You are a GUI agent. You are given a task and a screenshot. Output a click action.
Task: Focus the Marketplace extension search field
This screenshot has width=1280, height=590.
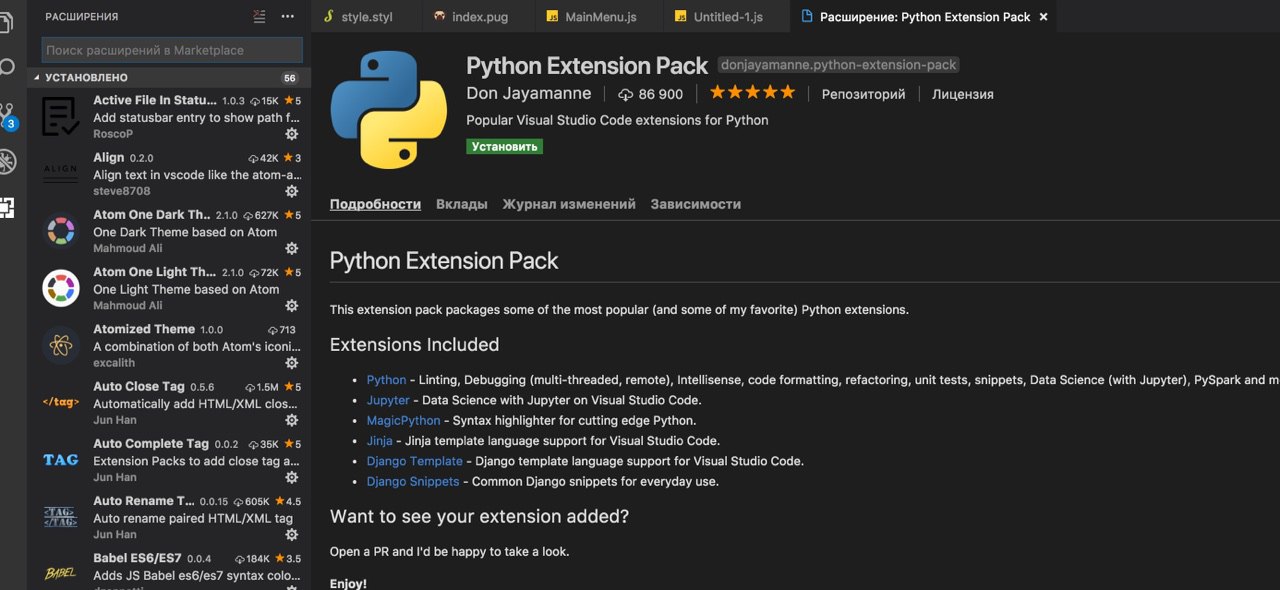172,50
